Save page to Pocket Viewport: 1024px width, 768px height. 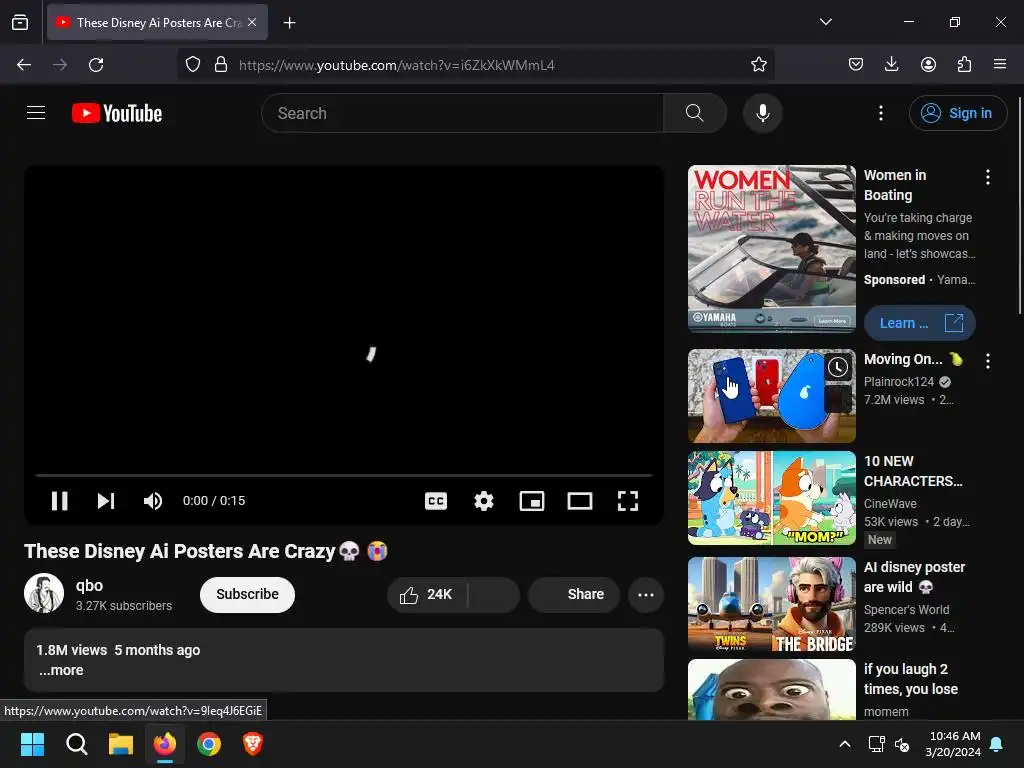coord(856,64)
